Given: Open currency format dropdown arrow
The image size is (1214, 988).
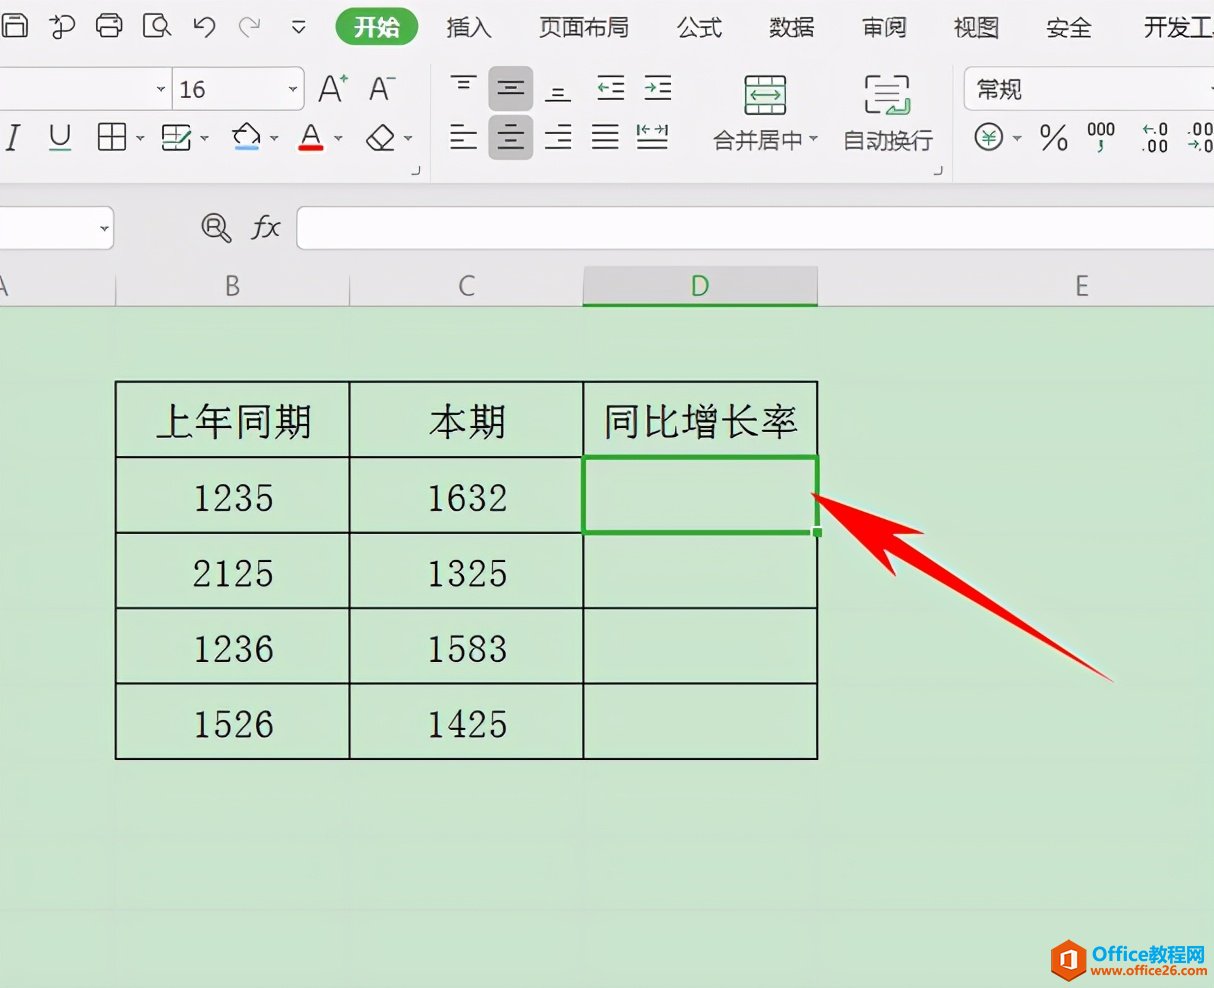Looking at the screenshot, I should (x=1017, y=138).
